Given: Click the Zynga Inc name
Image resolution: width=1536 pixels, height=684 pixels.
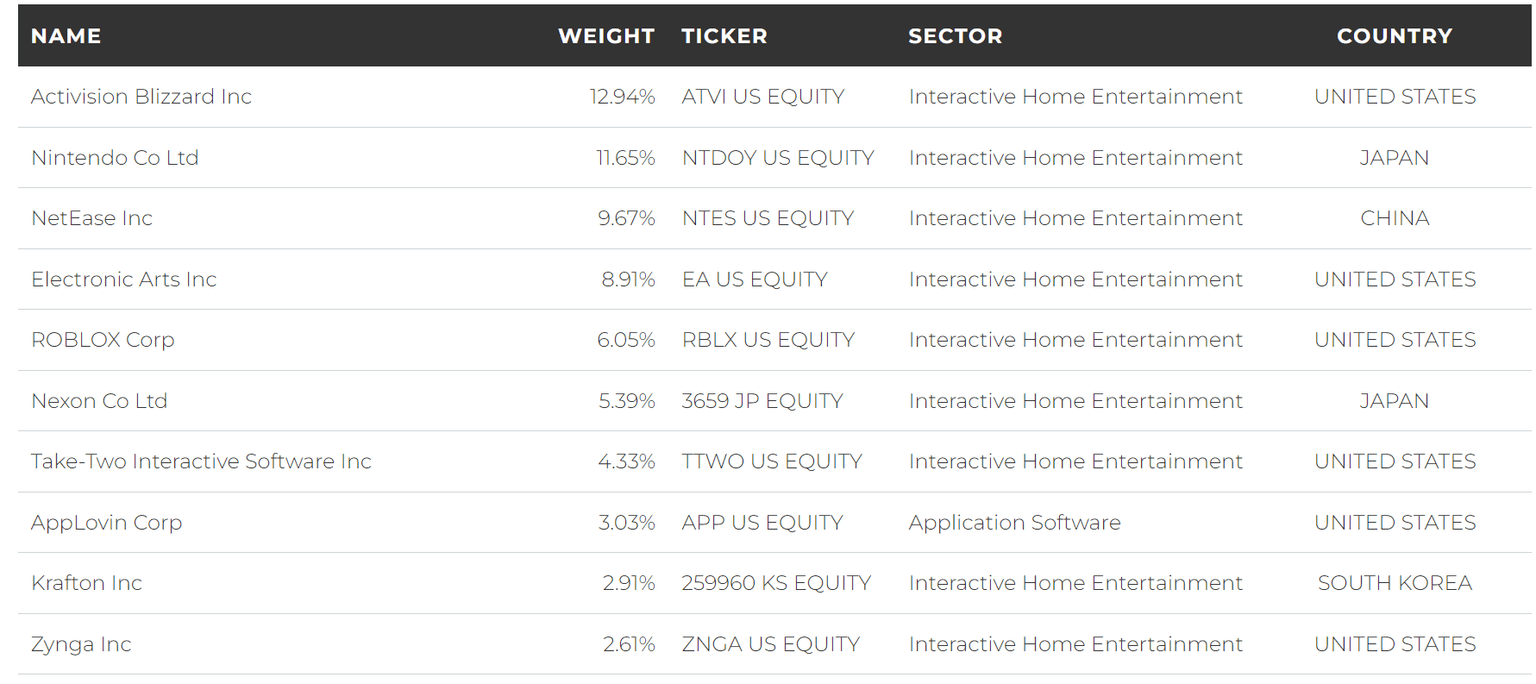Looking at the screenshot, I should [81, 645].
